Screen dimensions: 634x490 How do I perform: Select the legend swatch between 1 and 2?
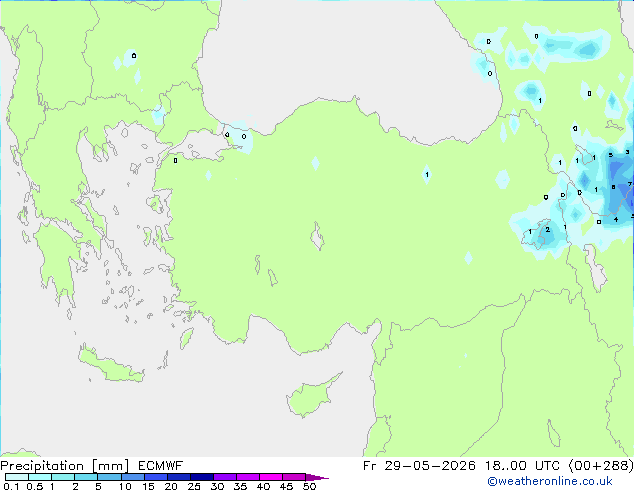click(x=63, y=477)
